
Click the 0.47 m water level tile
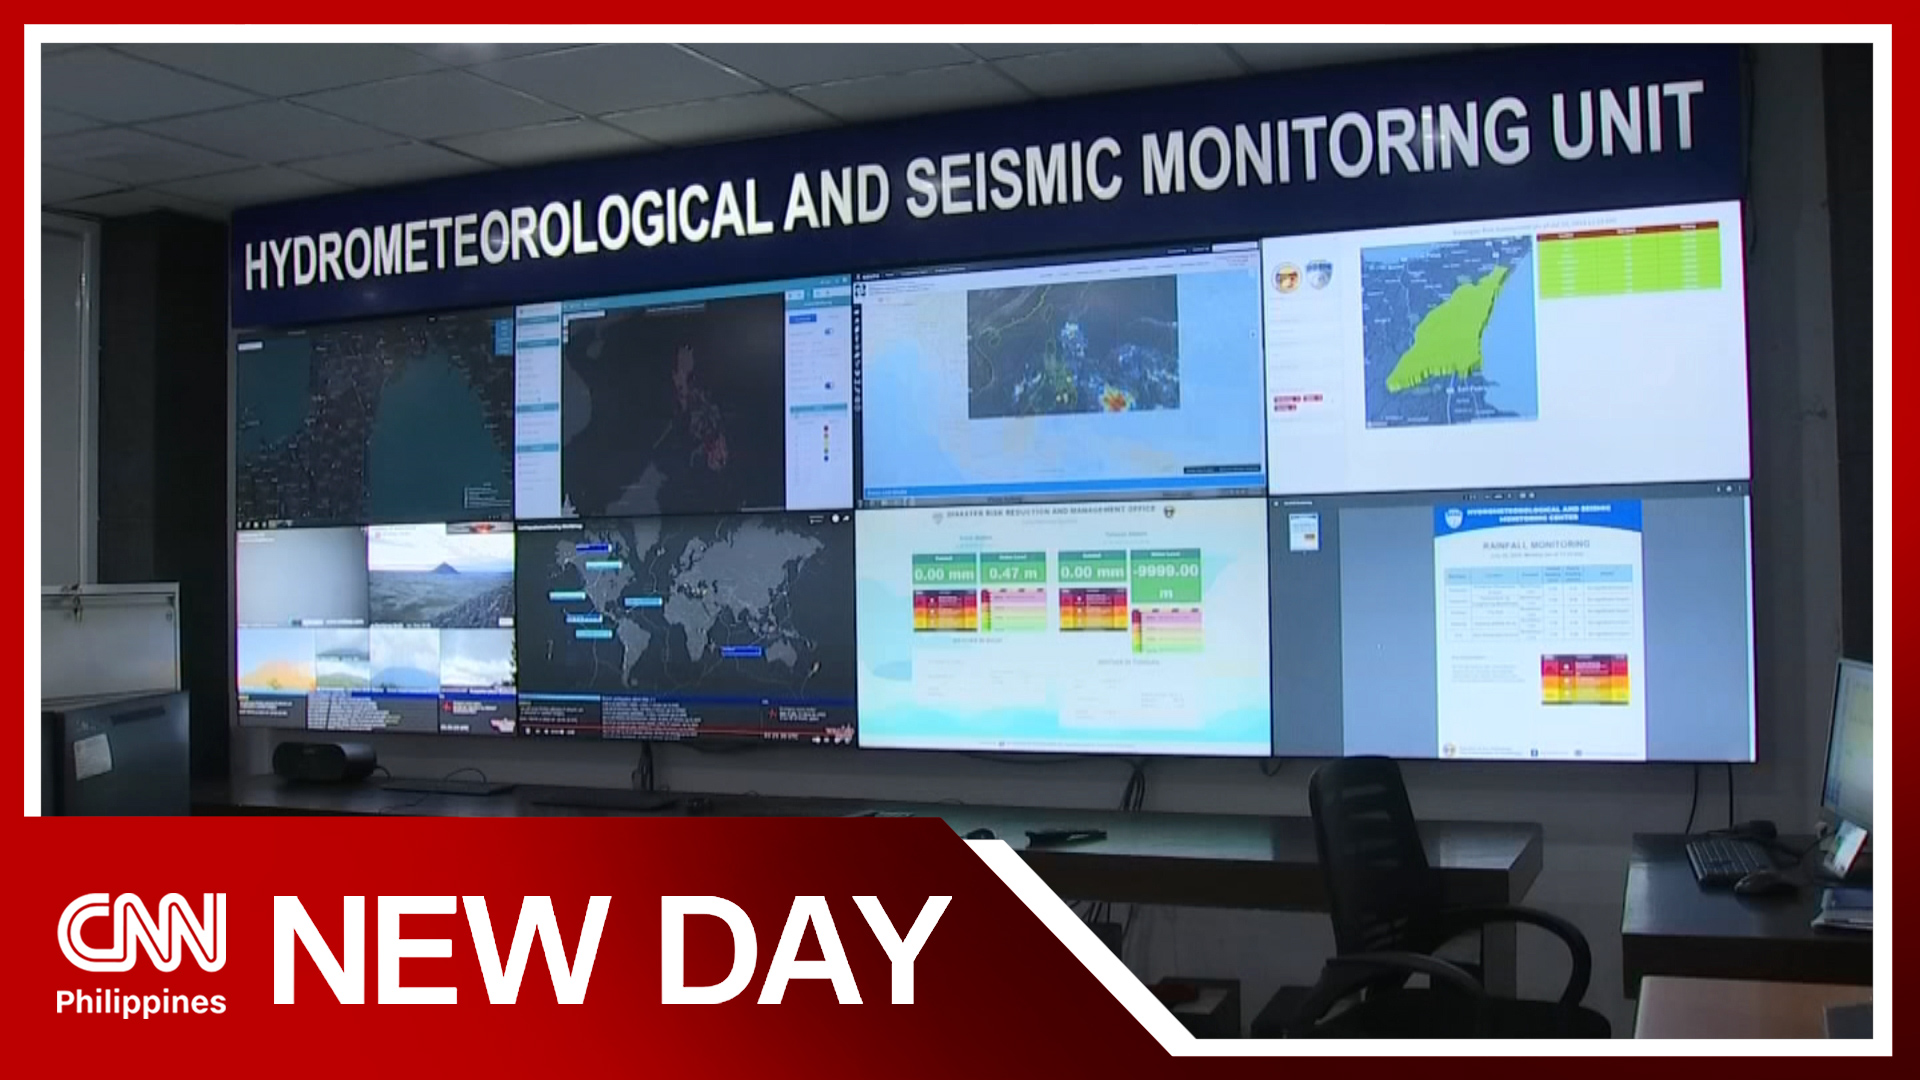pos(1012,573)
